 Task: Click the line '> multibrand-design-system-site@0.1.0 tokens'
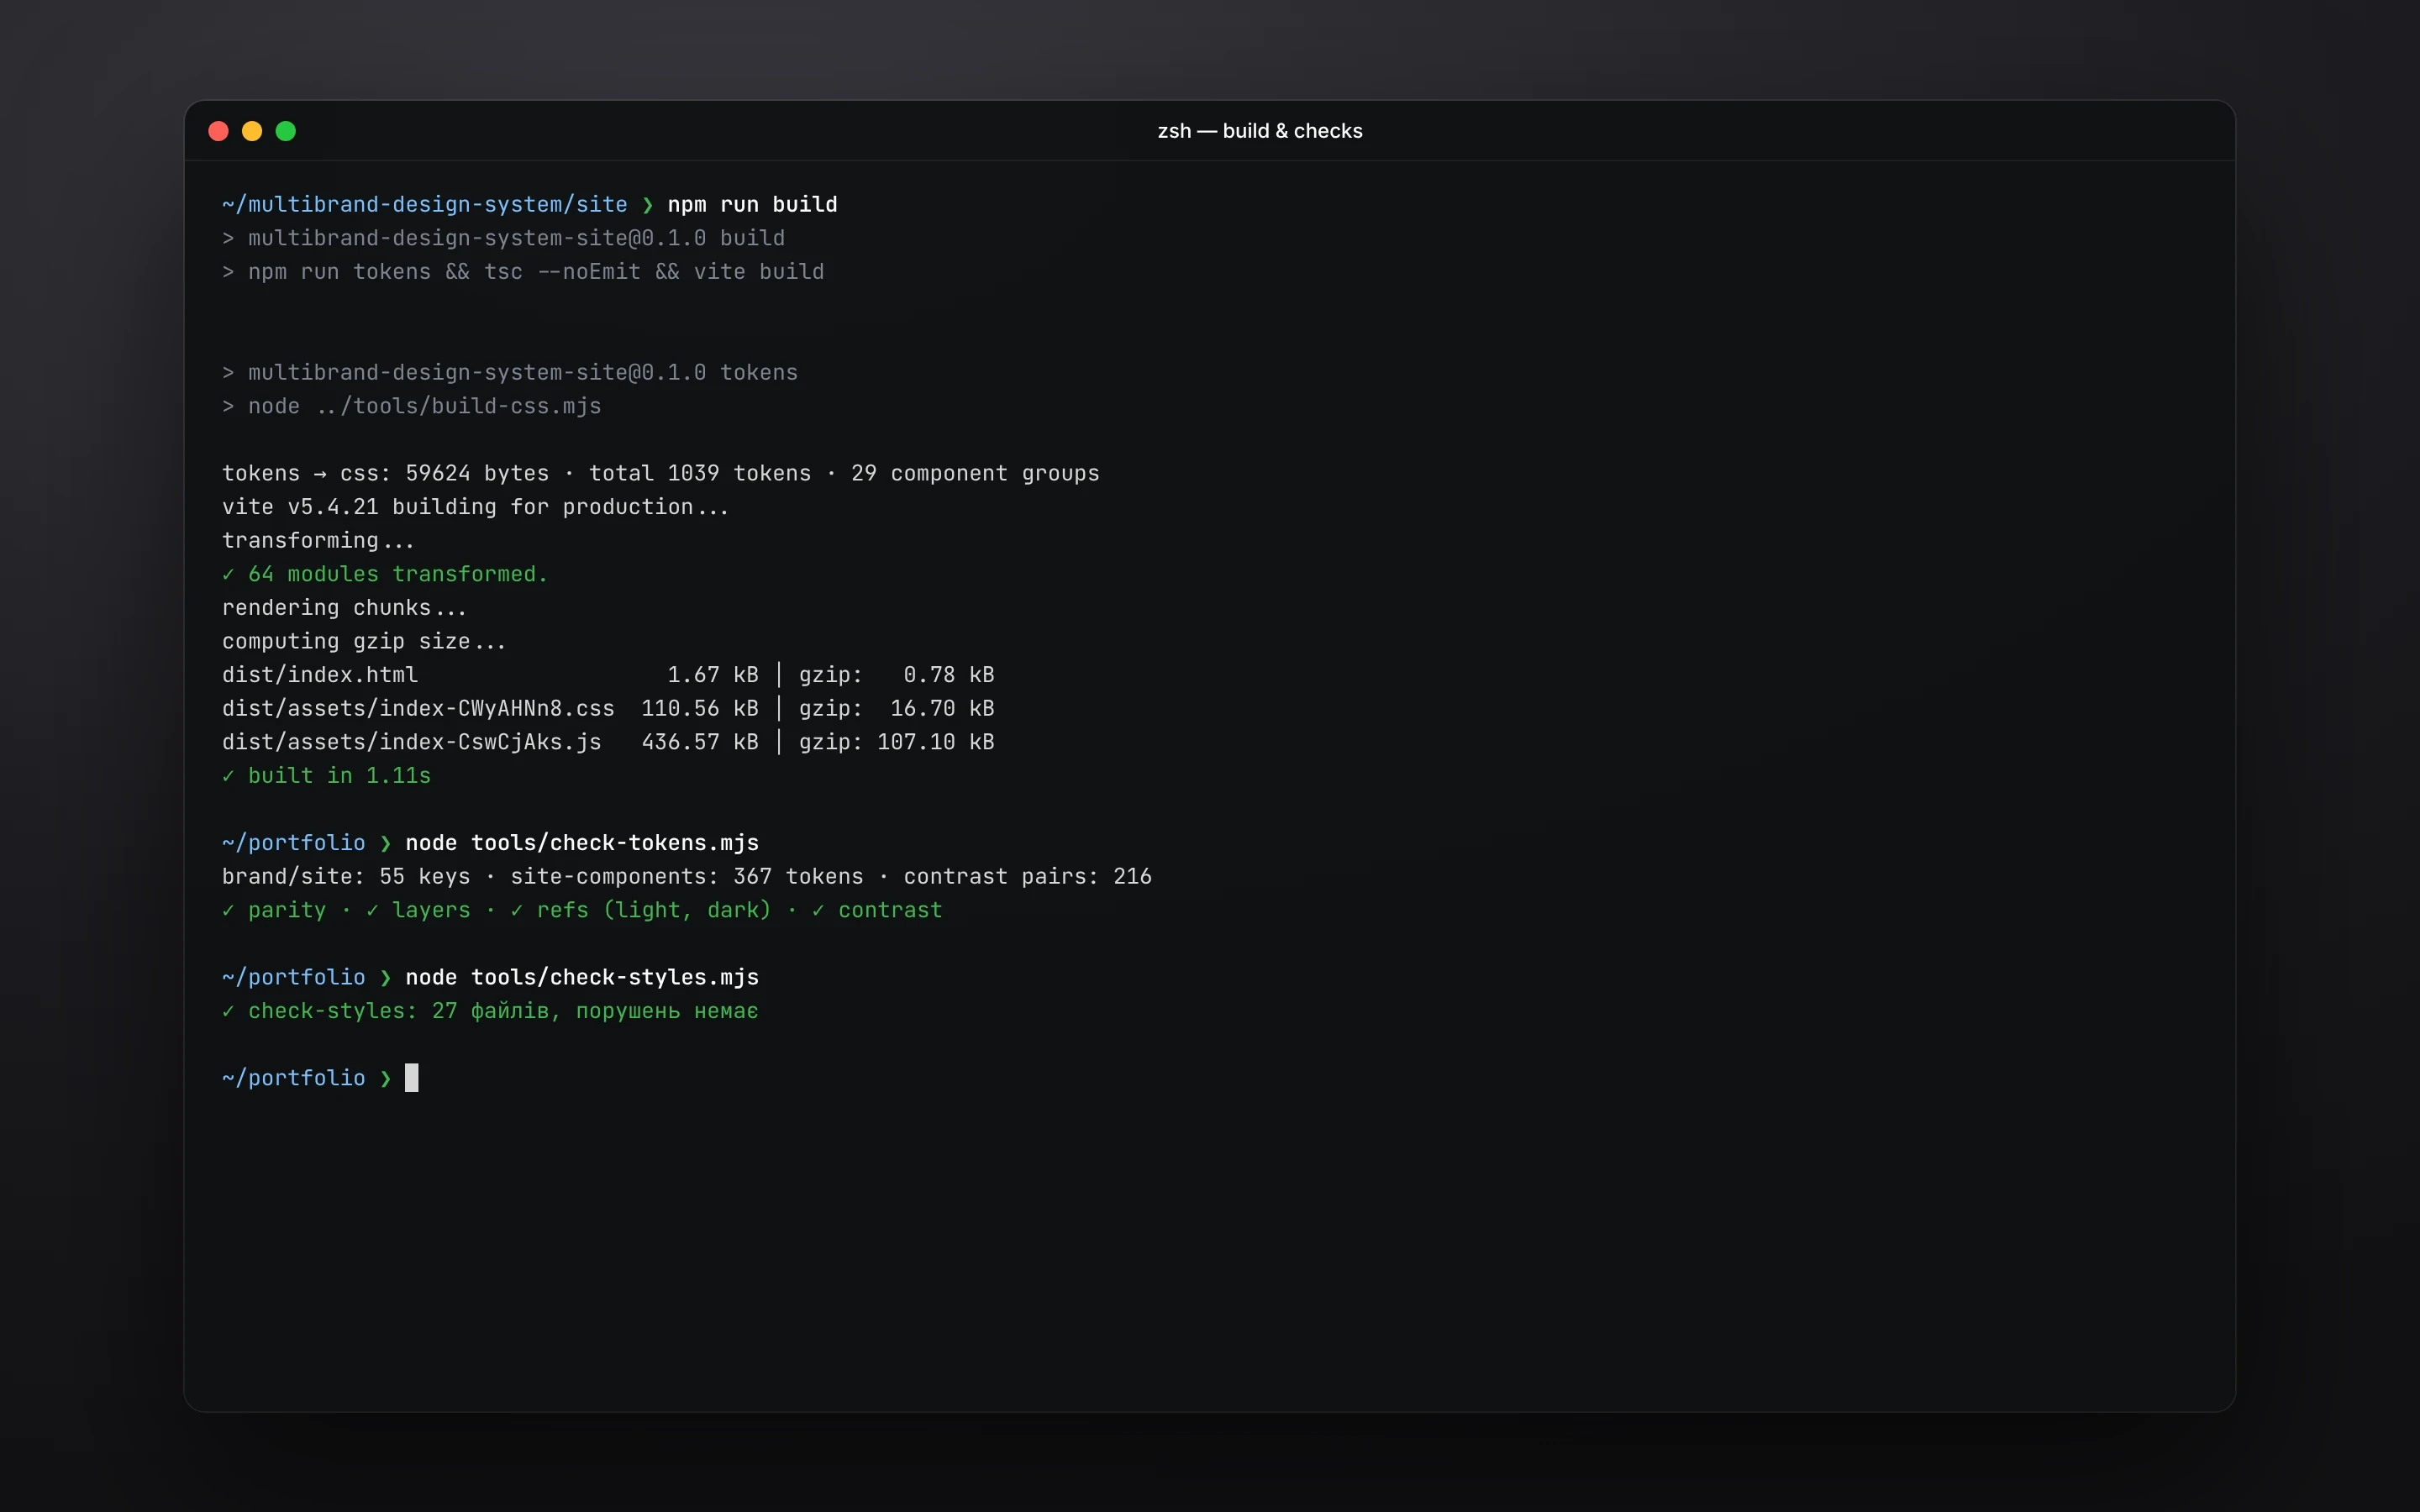510,372
